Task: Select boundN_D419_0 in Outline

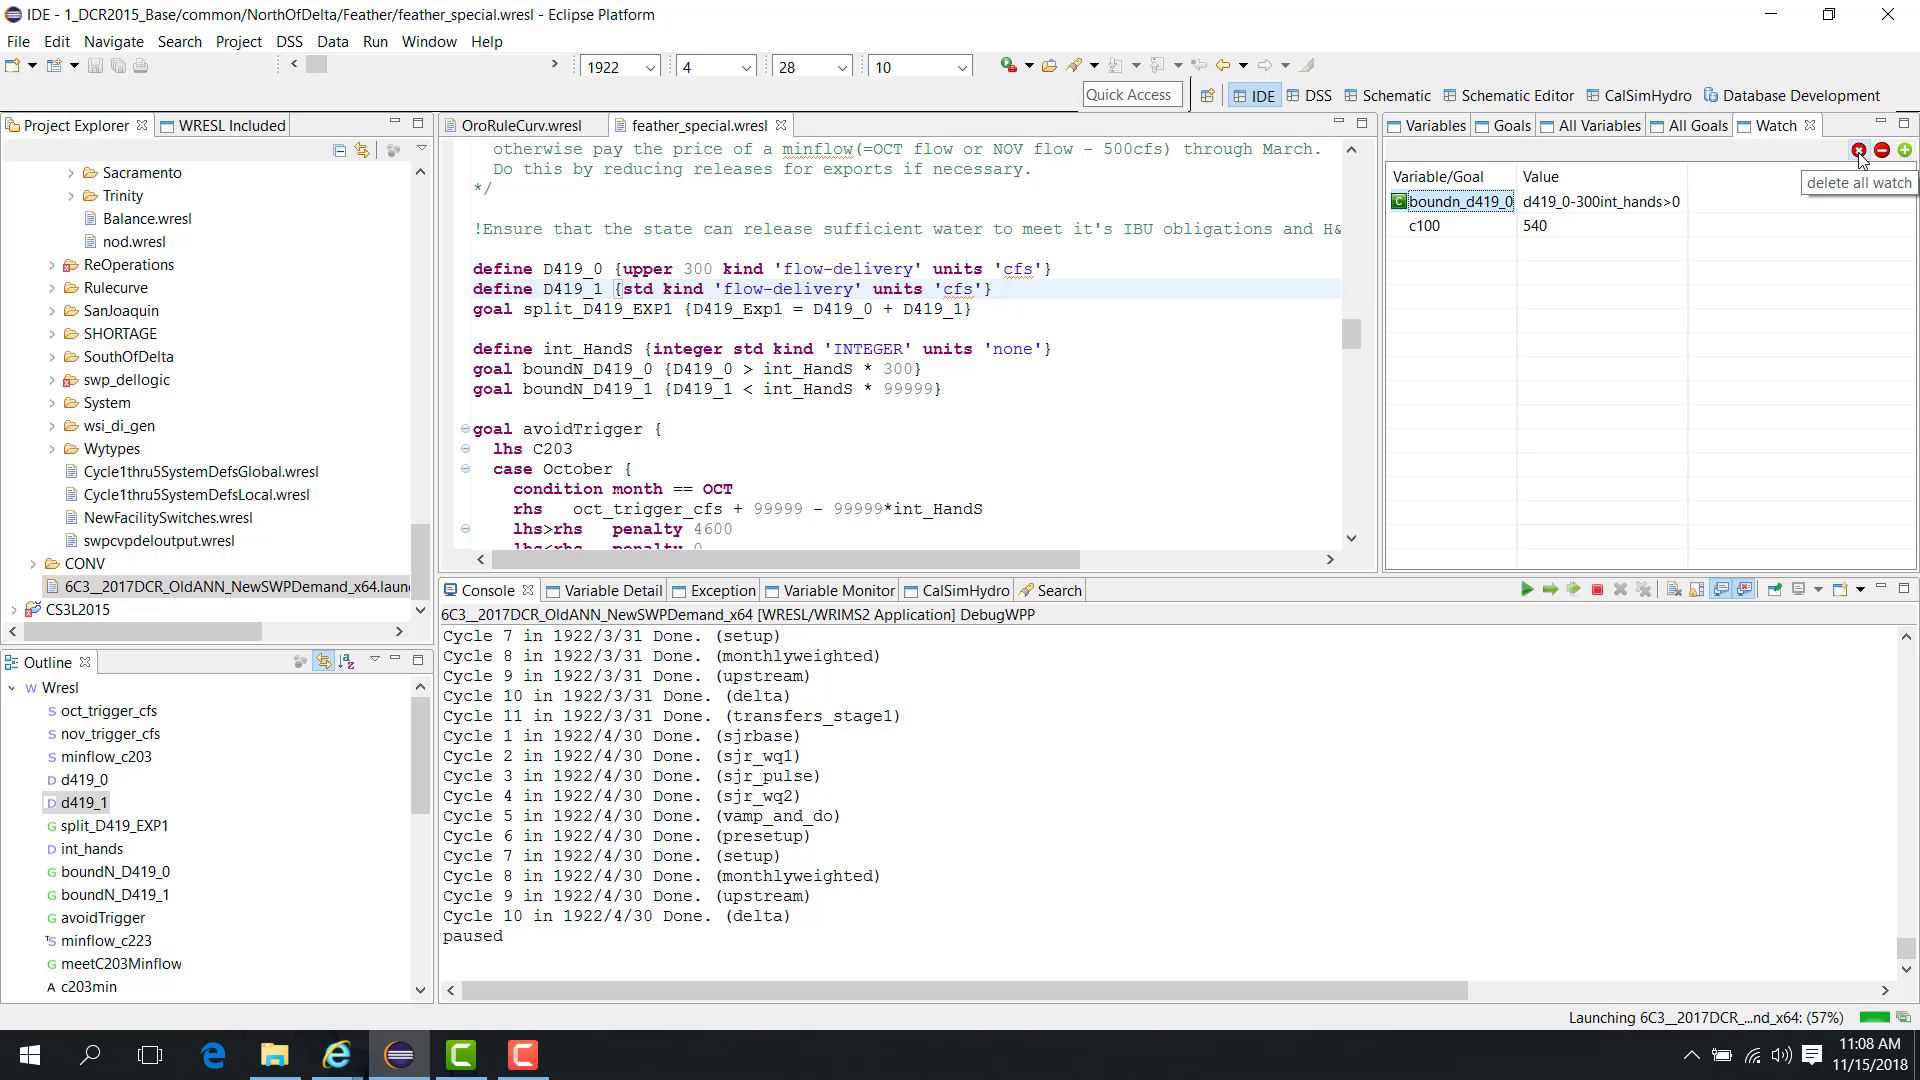Action: coord(115,872)
